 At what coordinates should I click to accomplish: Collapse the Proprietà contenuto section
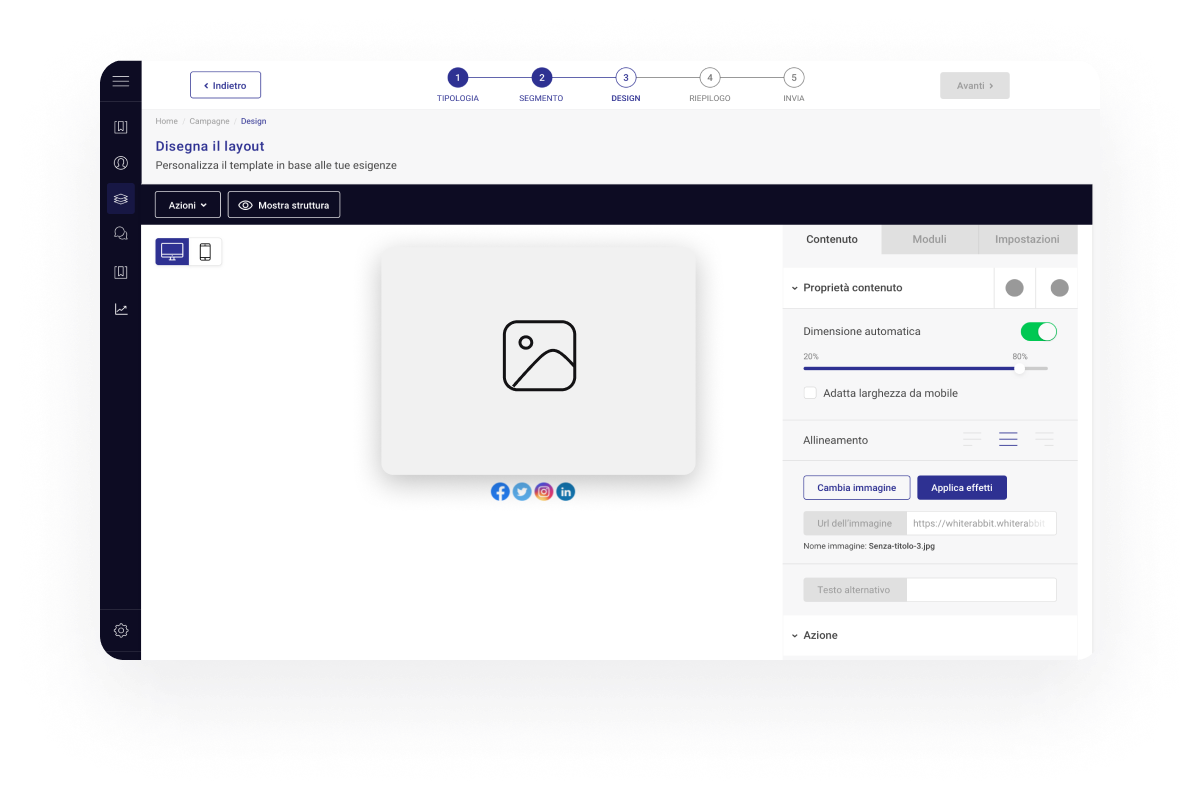[795, 288]
